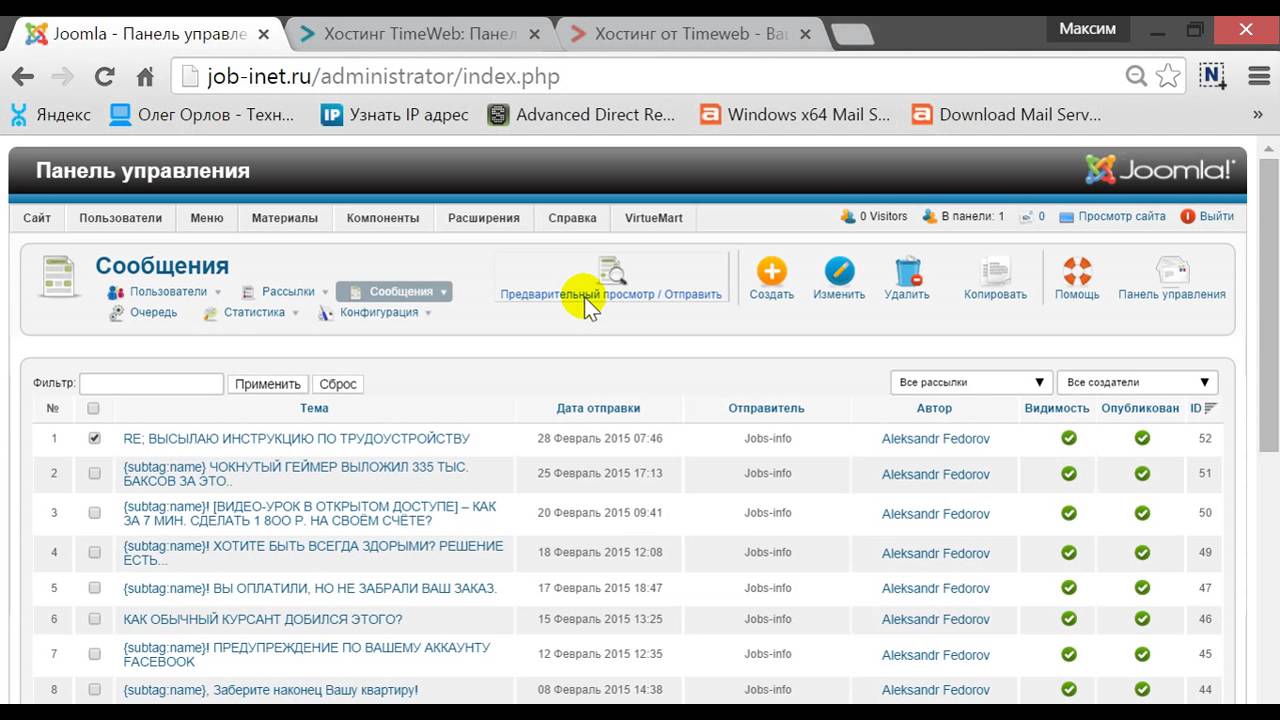This screenshot has width=1280, height=720.
Task: Toggle published icon for row ID 52
Action: coord(1142,438)
